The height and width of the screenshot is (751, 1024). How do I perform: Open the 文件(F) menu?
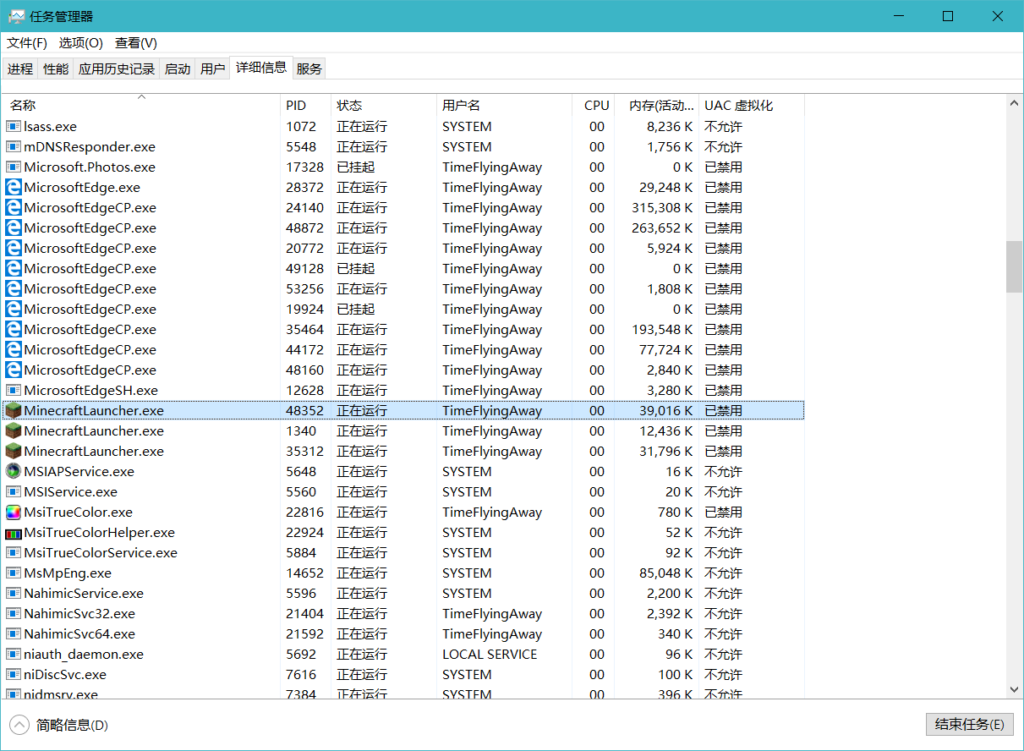click(x=27, y=43)
